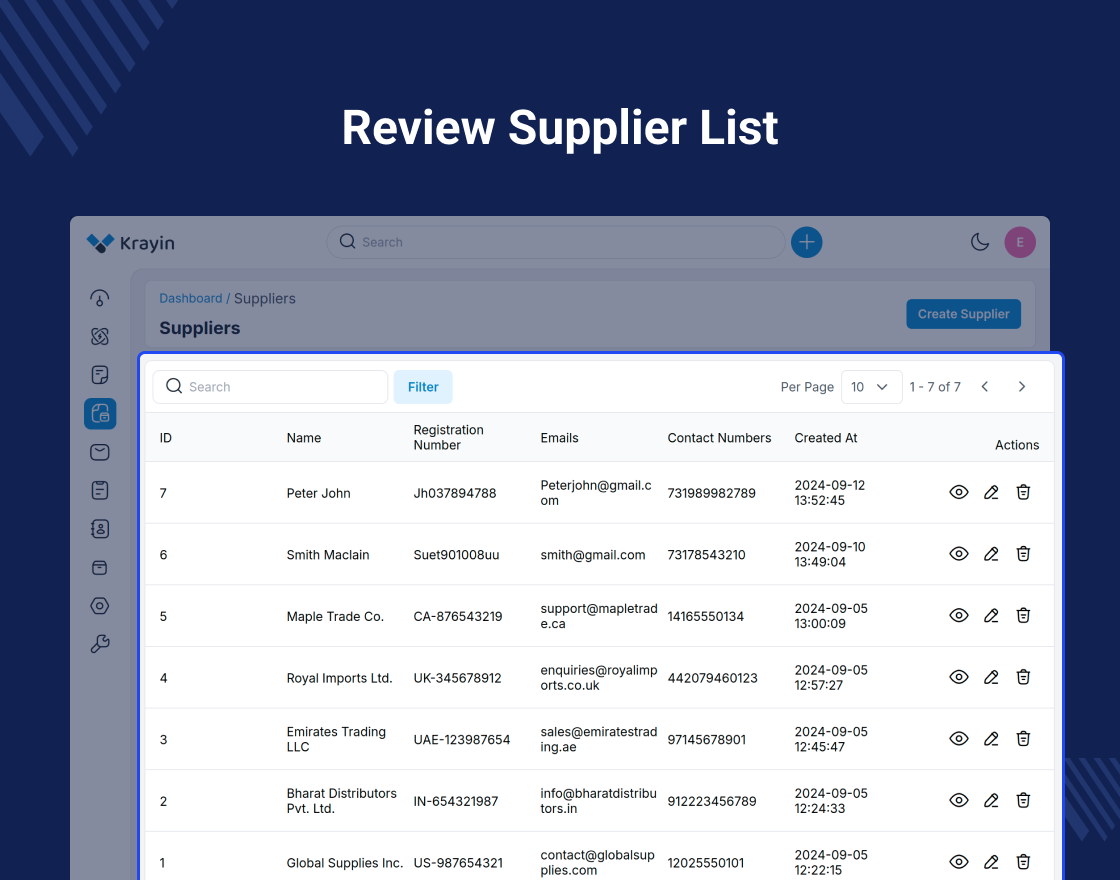Delete Global Supplies Inc. trash icon
The image size is (1120, 880).
click(x=1024, y=861)
